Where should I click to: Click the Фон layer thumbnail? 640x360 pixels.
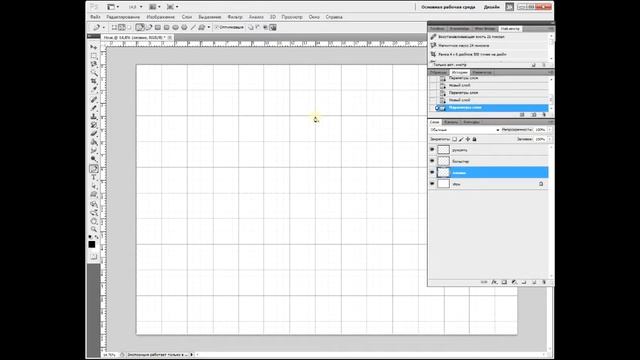(443, 184)
